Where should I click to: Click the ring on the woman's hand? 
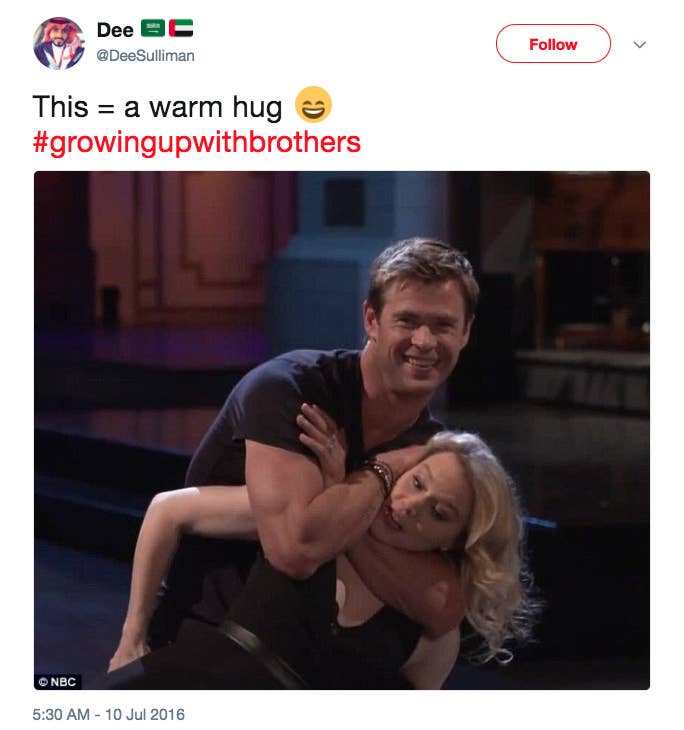coord(332,441)
